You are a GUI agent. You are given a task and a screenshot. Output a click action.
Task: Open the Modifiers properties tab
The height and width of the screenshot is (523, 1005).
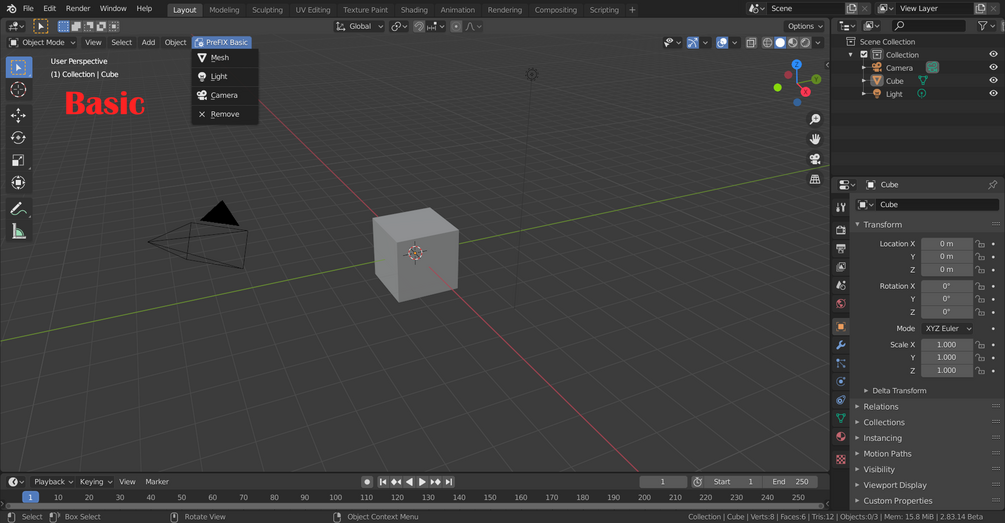coord(841,345)
